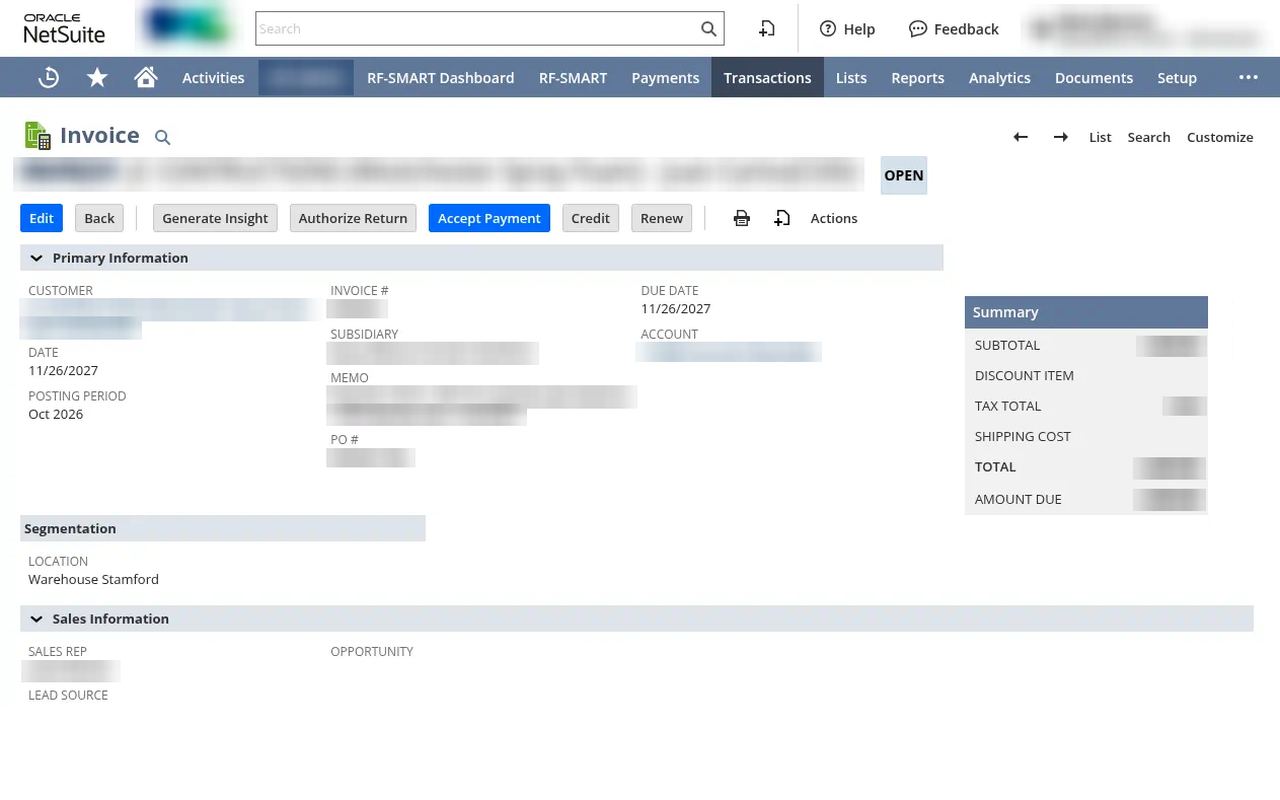Click the Generate Insight button
Image resolution: width=1280 pixels, height=800 pixels.
215,218
